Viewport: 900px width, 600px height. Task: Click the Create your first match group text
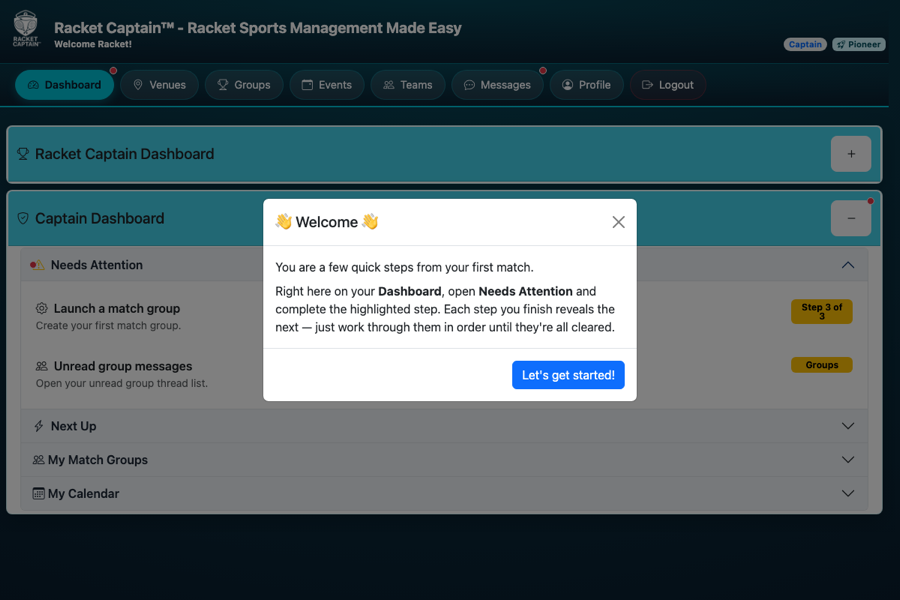click(x=108, y=326)
